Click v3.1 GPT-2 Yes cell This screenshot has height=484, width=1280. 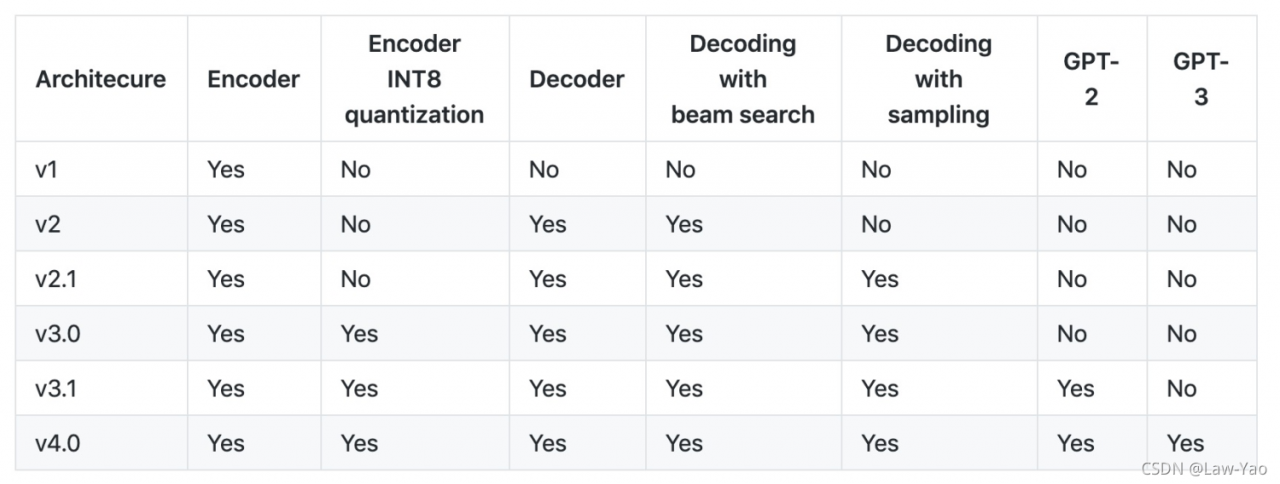point(1076,389)
